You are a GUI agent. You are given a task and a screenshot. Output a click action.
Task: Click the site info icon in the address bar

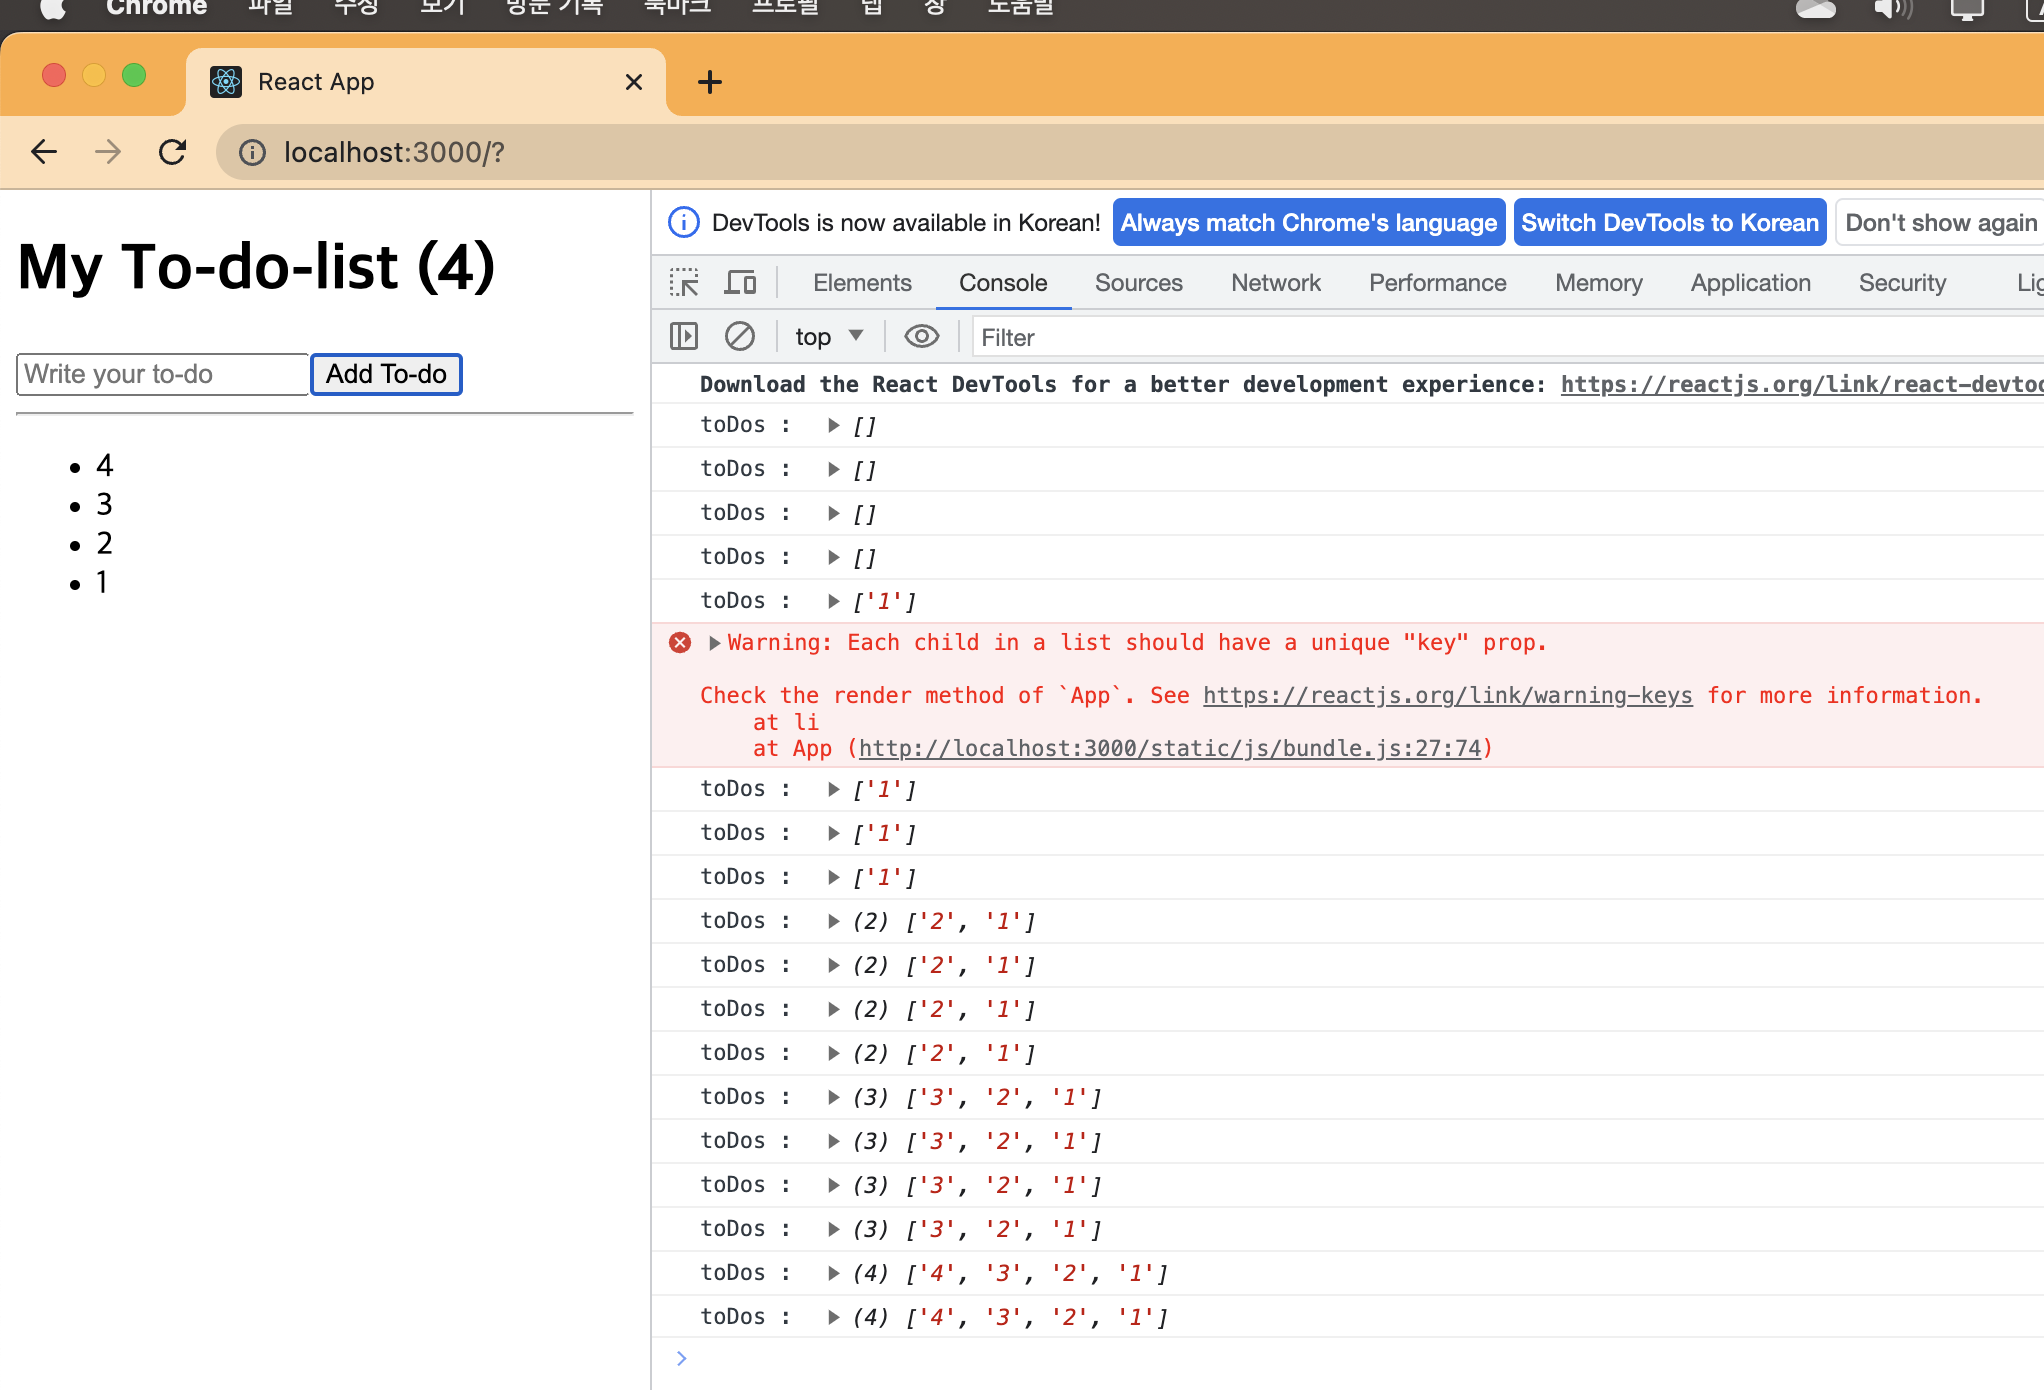point(252,152)
